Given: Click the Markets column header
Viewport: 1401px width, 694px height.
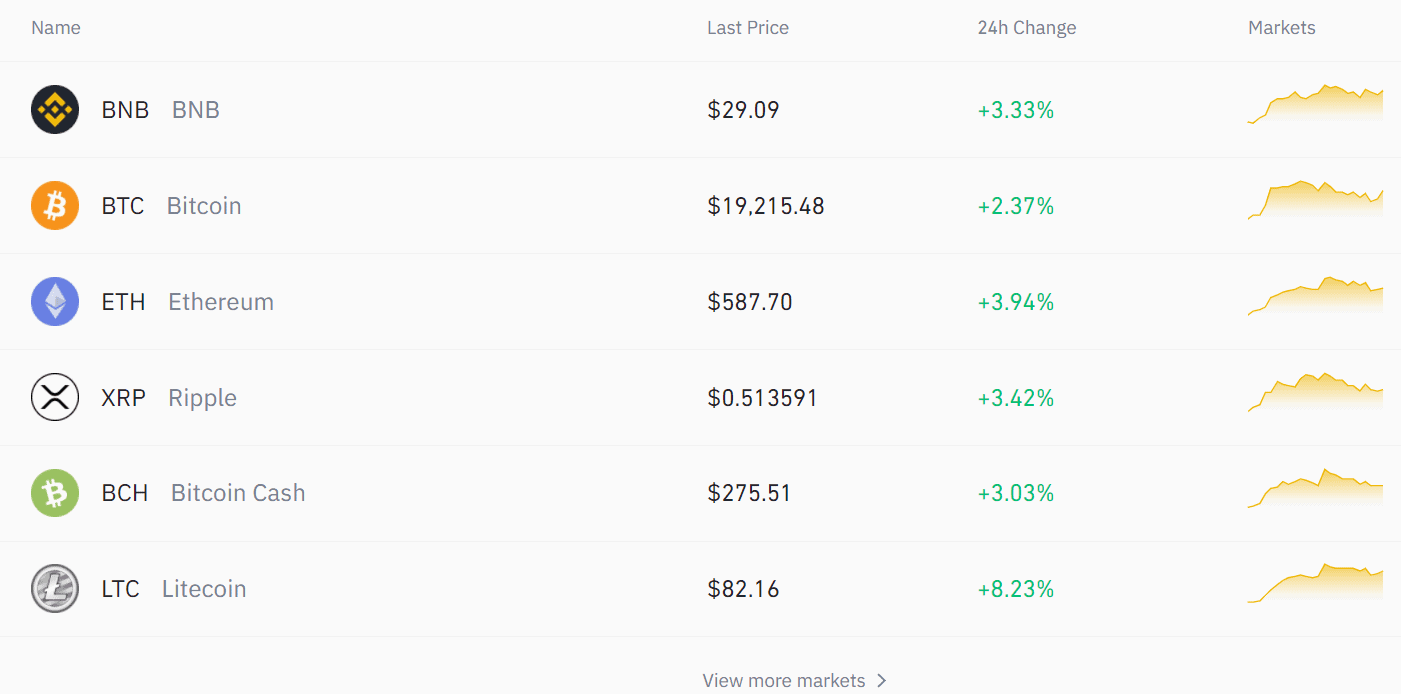Looking at the screenshot, I should pyautogui.click(x=1282, y=28).
